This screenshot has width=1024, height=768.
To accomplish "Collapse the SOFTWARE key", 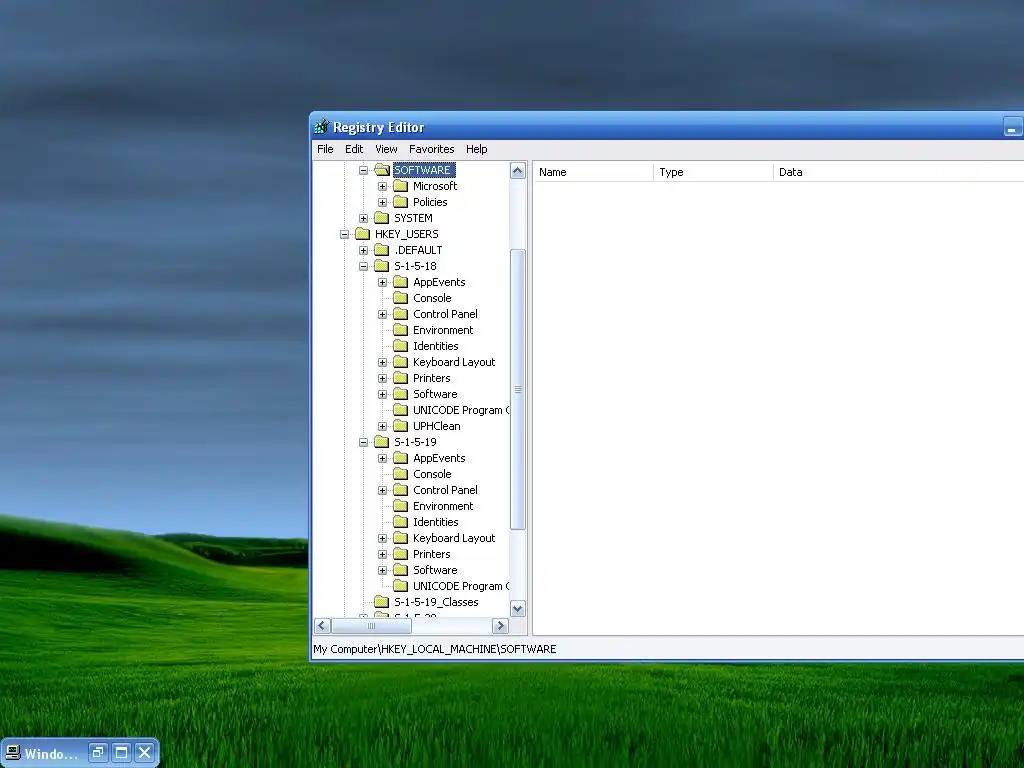I will 364,170.
